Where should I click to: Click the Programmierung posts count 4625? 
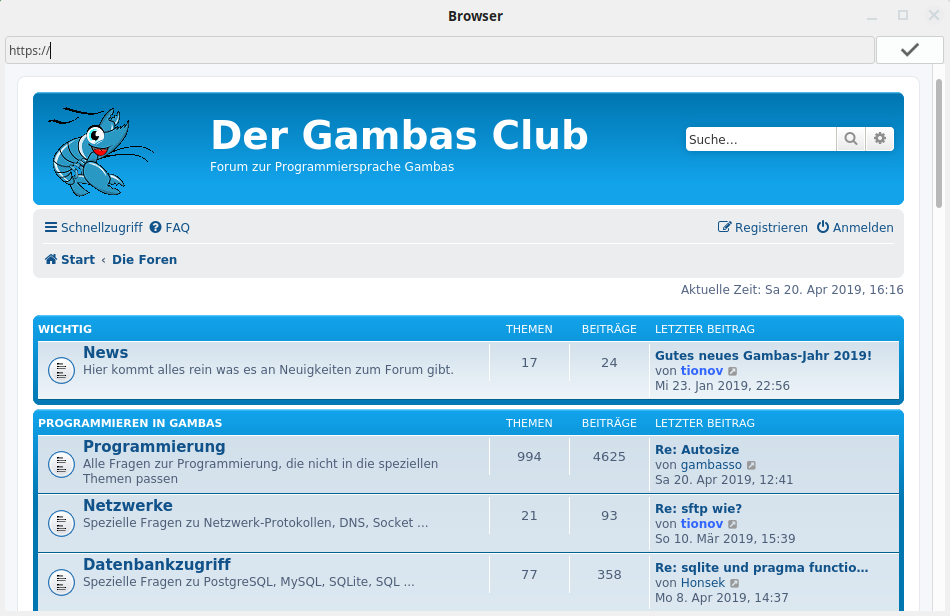(609, 457)
